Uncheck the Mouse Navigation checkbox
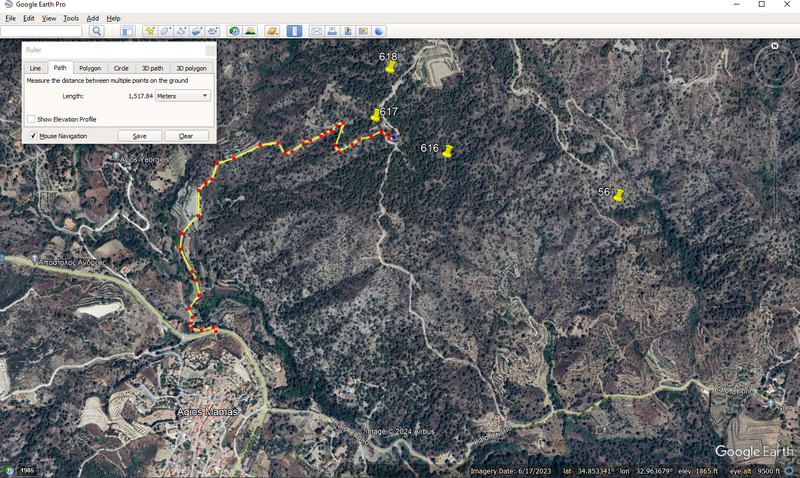Screen dimensions: 800x478 [31, 135]
